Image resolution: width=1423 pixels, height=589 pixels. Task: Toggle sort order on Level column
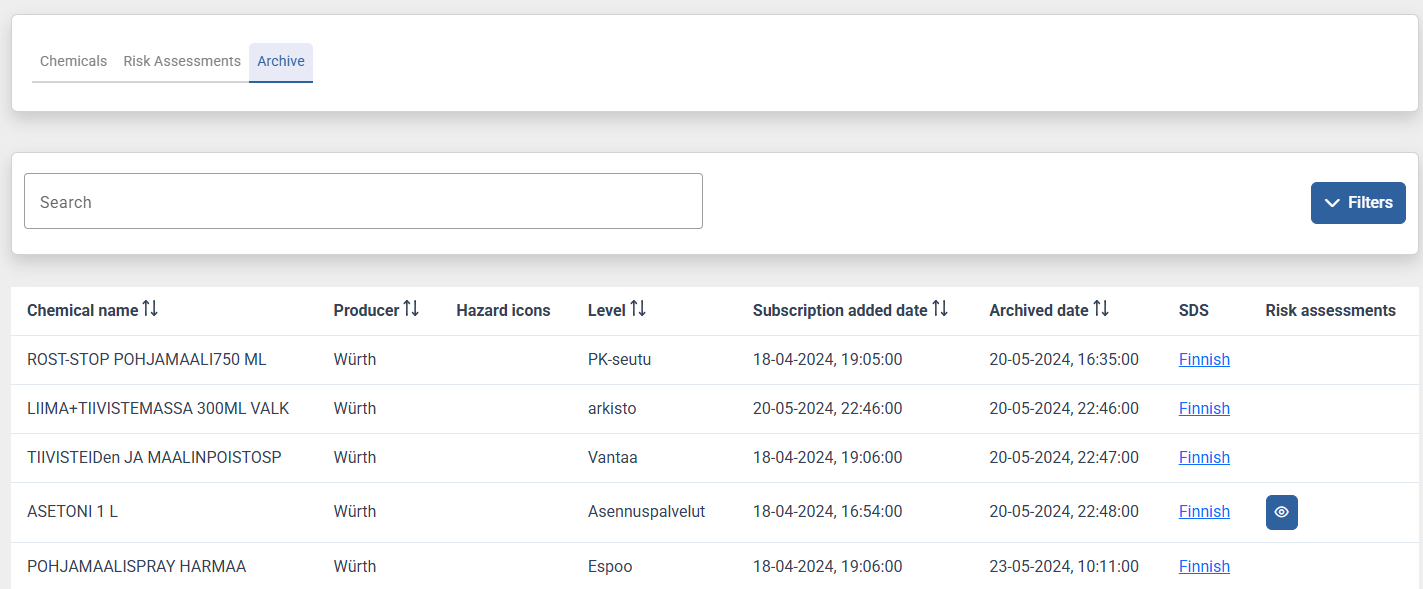638,309
